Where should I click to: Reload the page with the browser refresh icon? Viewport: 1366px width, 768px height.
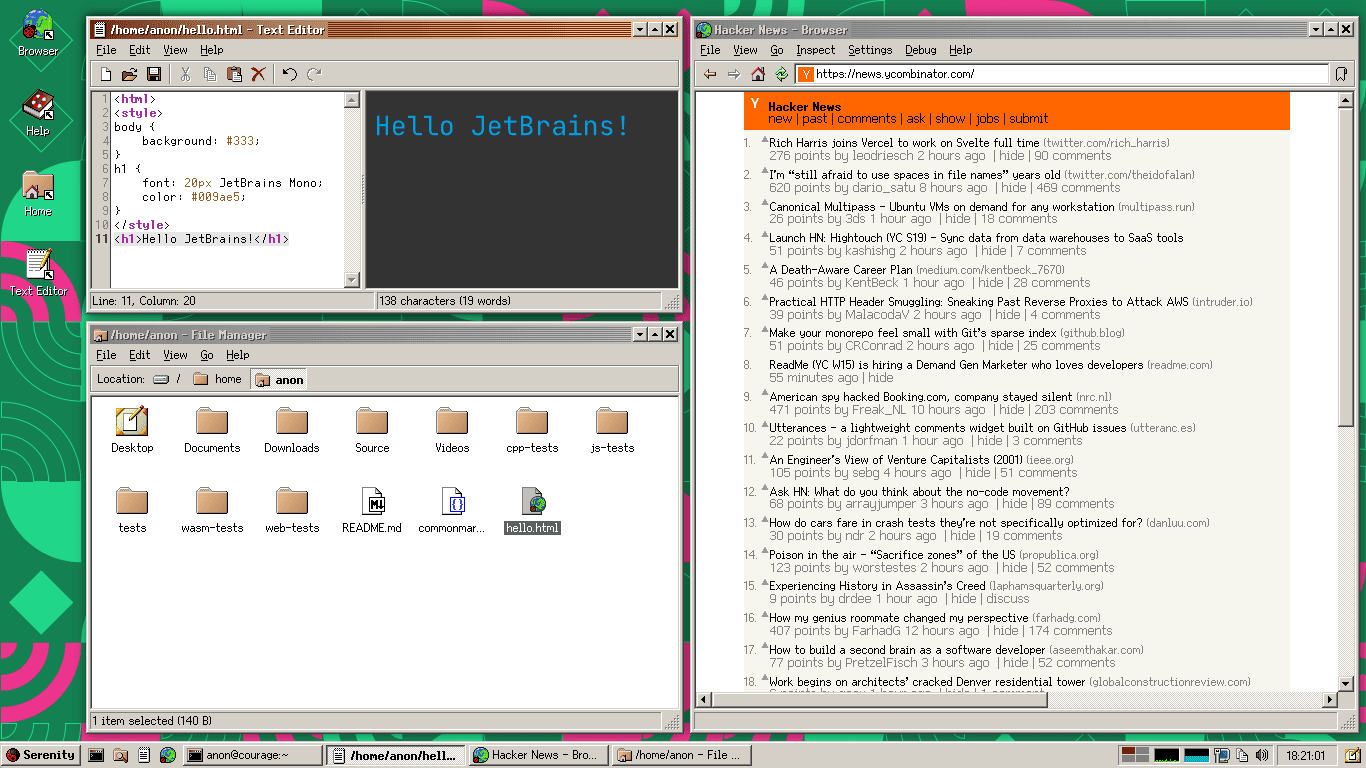[782, 74]
